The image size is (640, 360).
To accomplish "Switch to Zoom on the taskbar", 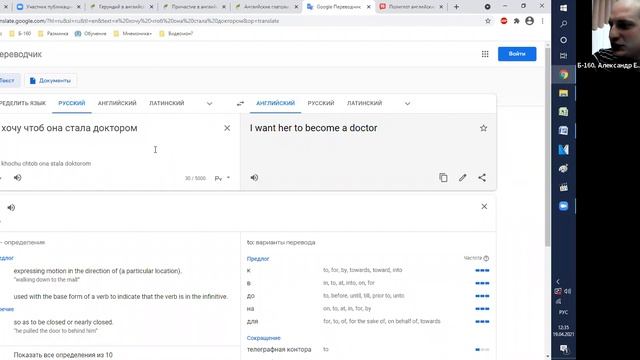I will click(564, 206).
